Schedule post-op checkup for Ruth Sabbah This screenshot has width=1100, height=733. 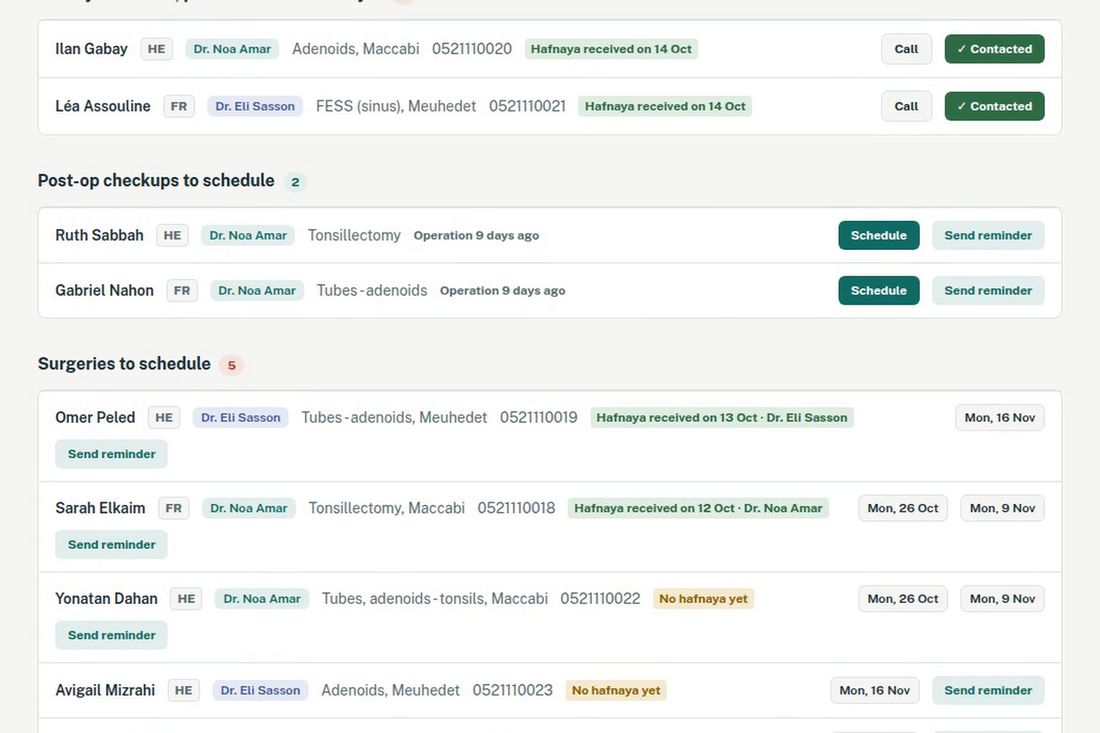(x=878, y=236)
